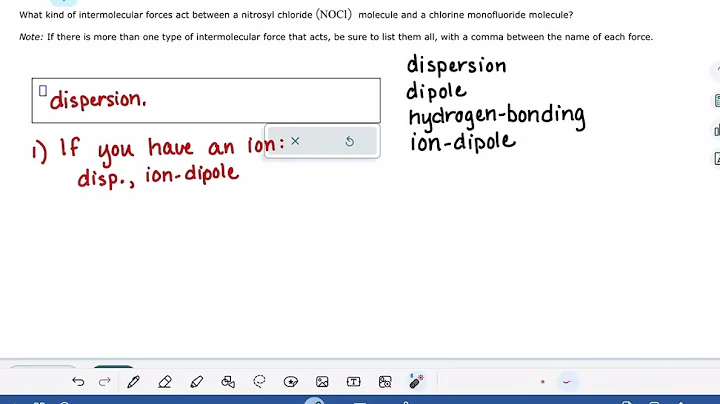This screenshot has width=720, height=404.
Task: Select the Lasso selection tool
Action: [259, 382]
